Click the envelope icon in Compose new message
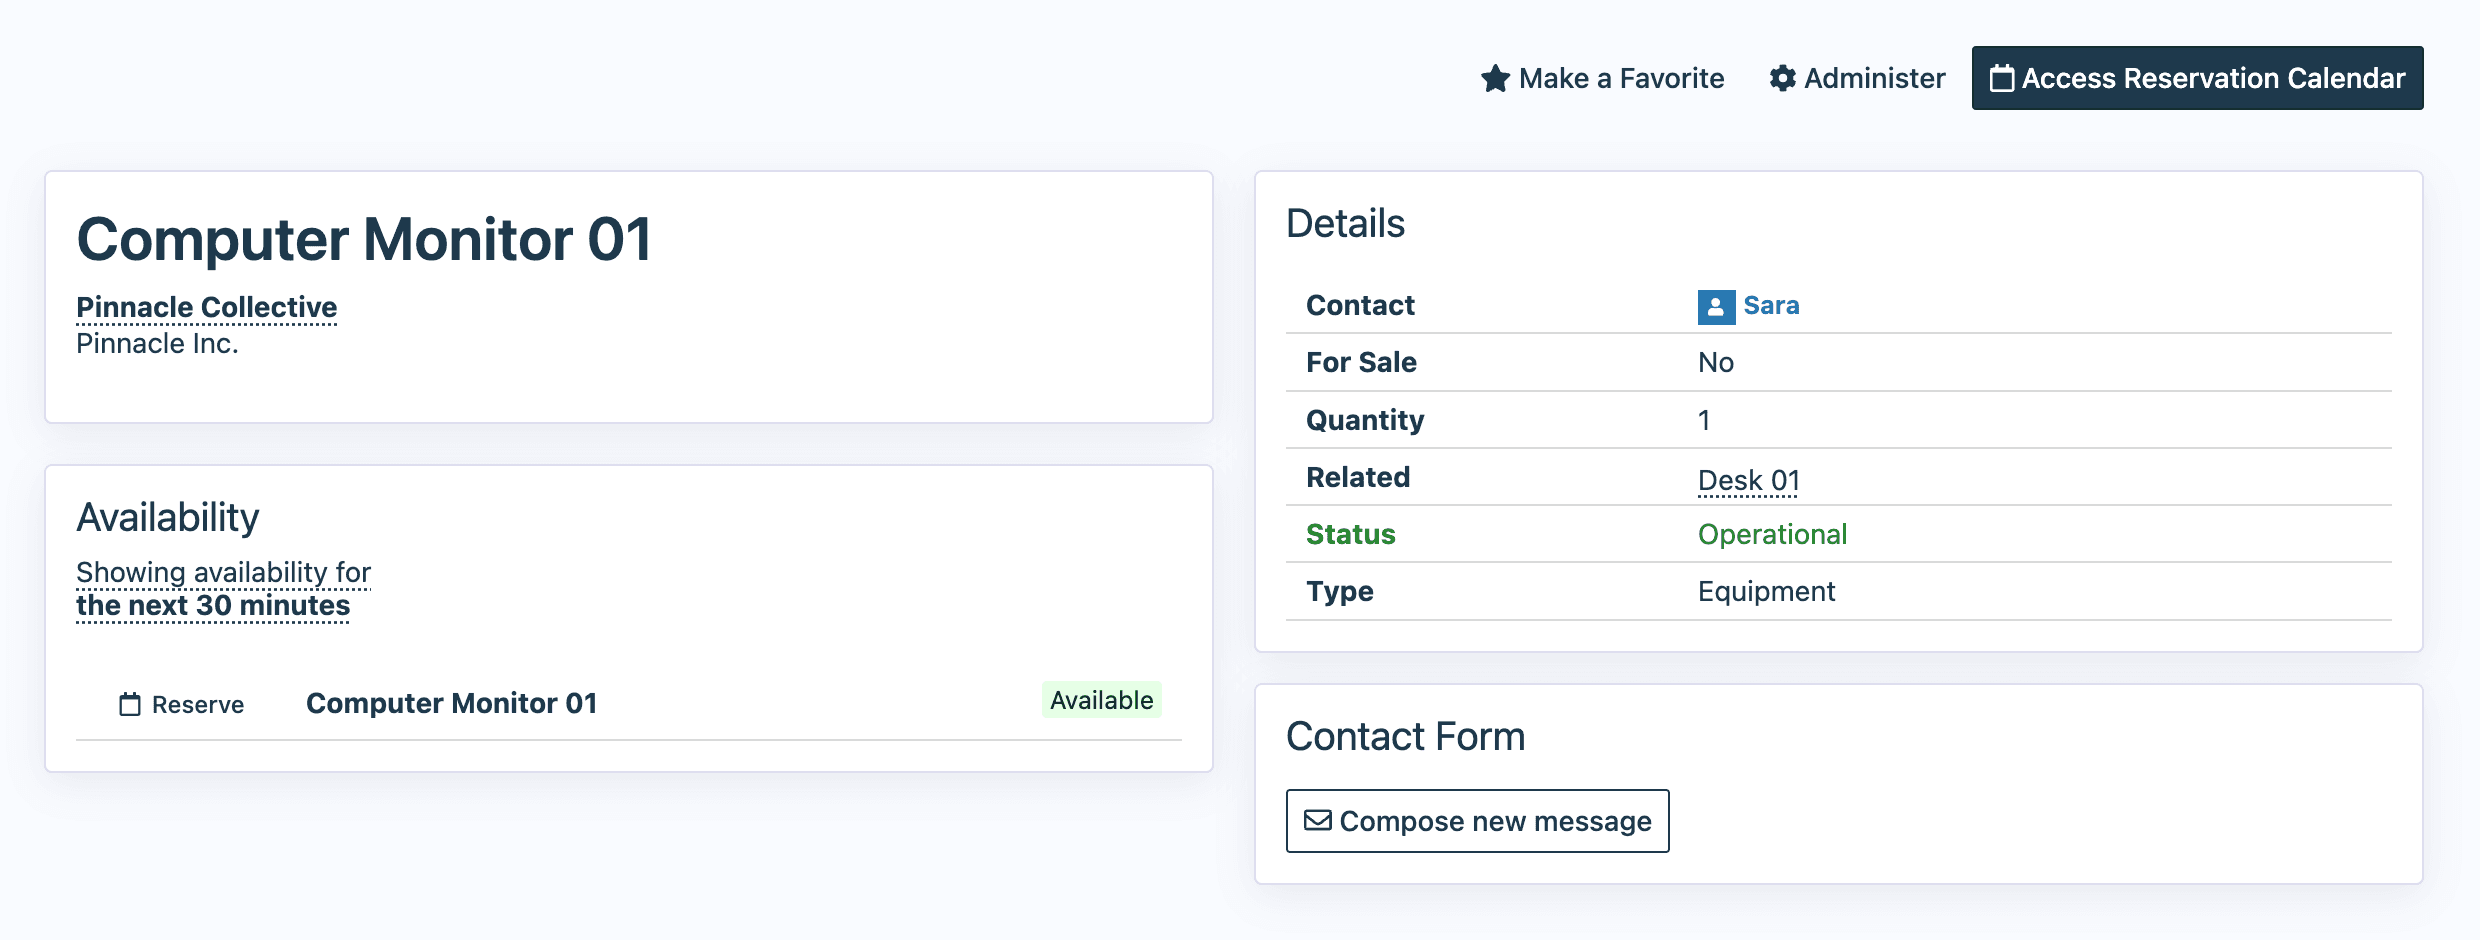This screenshot has width=2480, height=940. point(1318,821)
